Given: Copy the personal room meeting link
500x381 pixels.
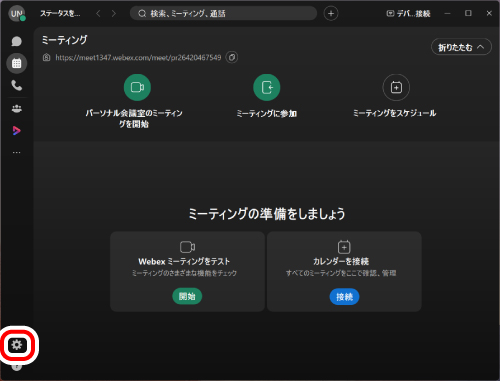Looking at the screenshot, I should 232,57.
